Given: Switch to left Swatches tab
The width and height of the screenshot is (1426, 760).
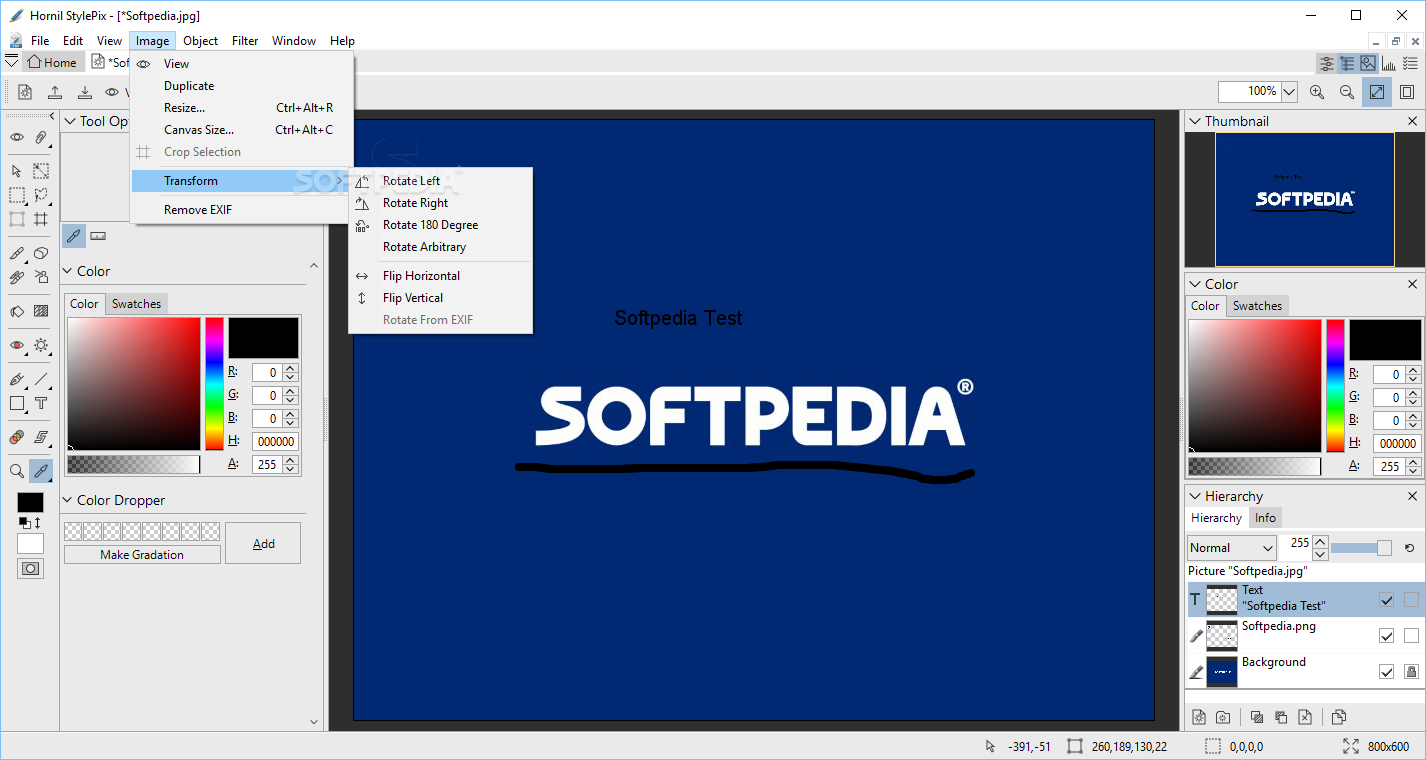Looking at the screenshot, I should click(136, 304).
